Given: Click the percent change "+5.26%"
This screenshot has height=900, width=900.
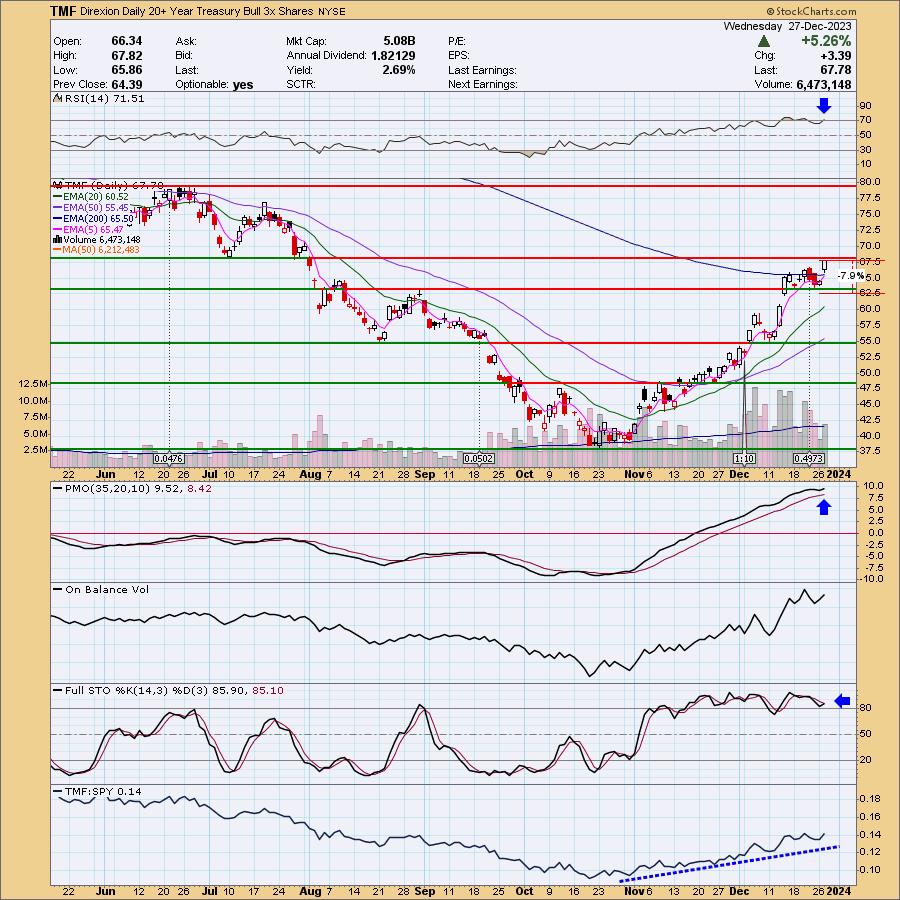Looking at the screenshot, I should coord(827,41).
